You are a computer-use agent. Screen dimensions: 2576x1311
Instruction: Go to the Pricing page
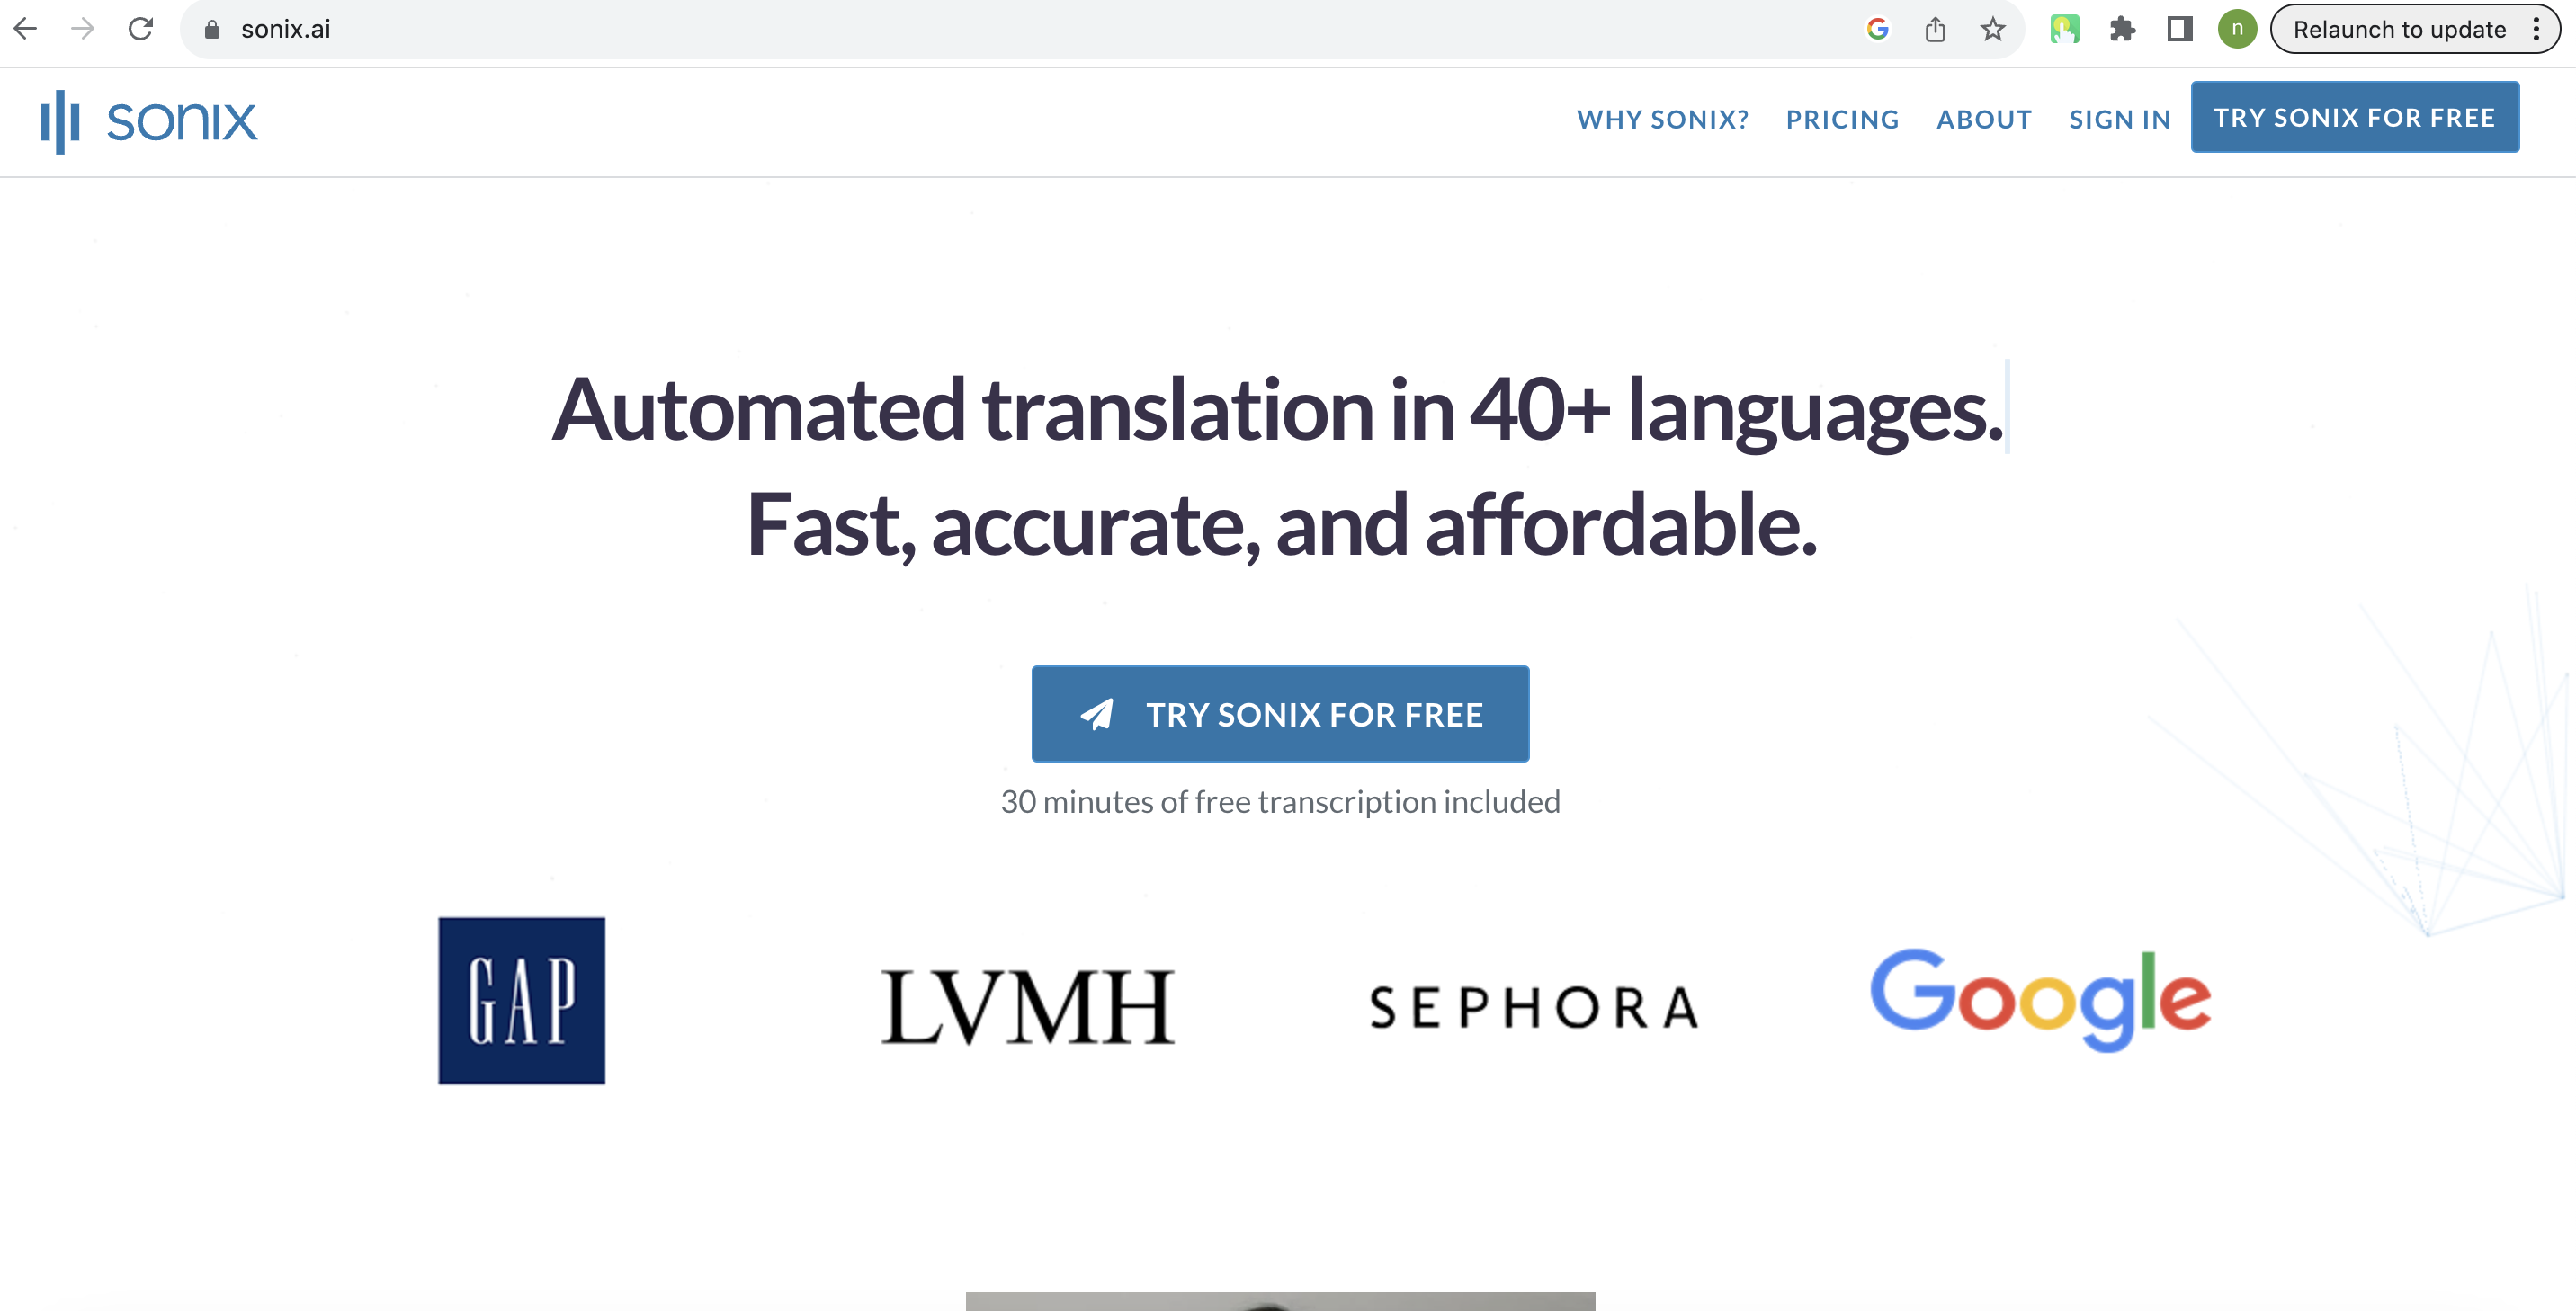click(x=1842, y=119)
